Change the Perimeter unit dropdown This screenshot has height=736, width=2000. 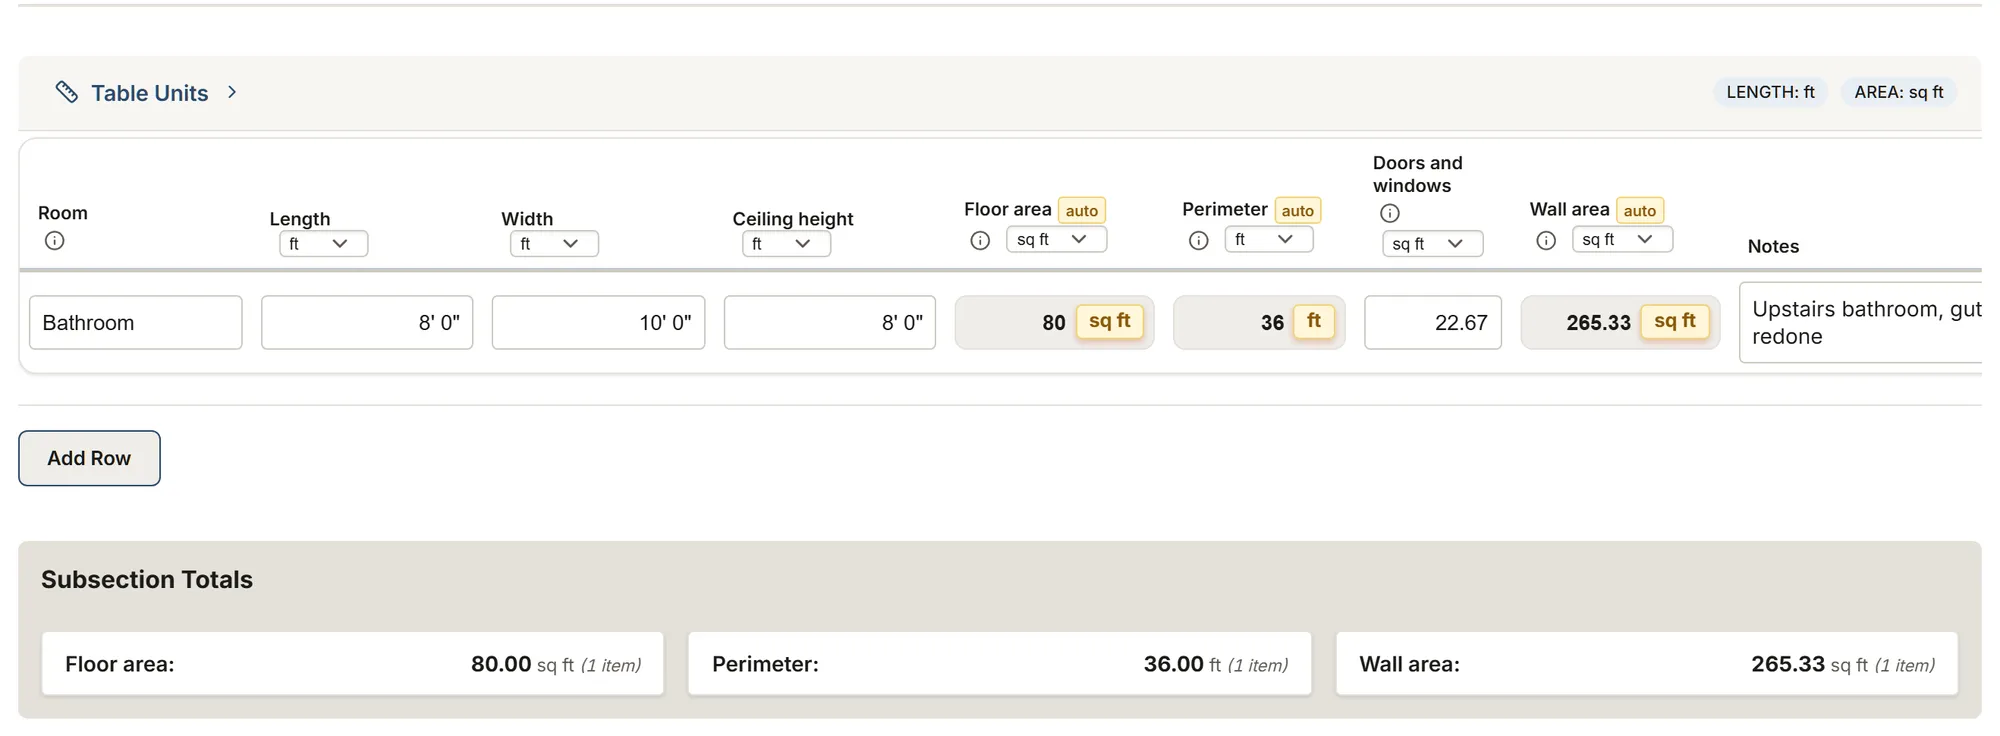pyautogui.click(x=1268, y=239)
